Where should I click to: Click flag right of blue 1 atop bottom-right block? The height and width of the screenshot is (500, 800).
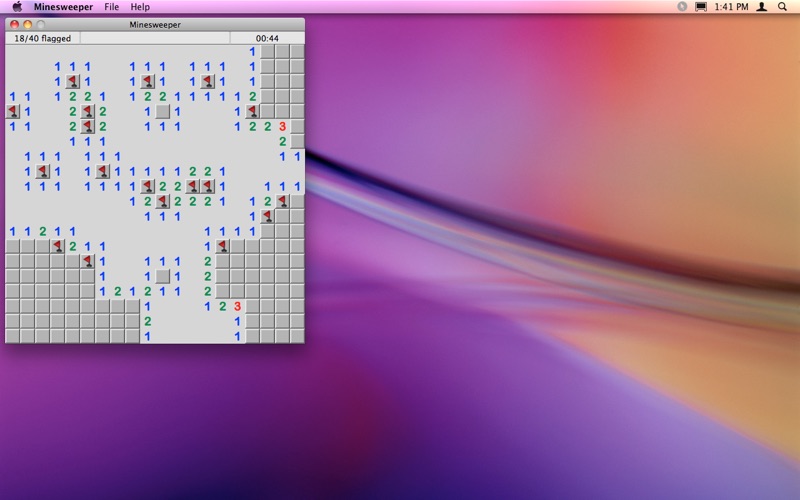point(222,246)
